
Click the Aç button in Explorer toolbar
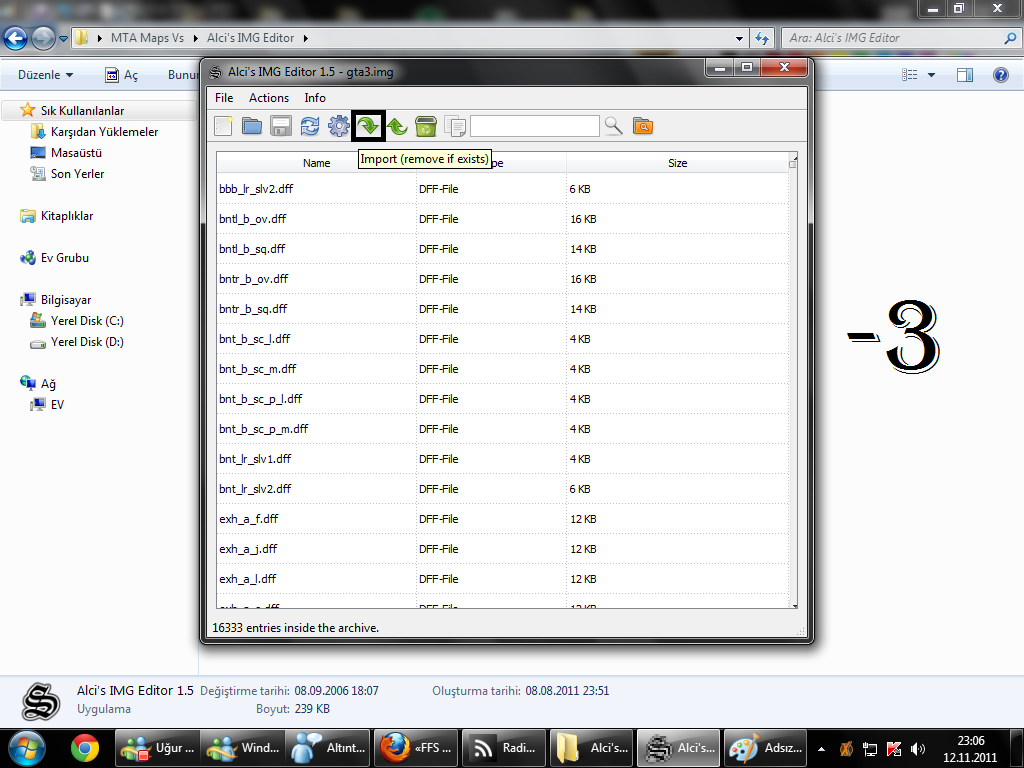click(122, 74)
